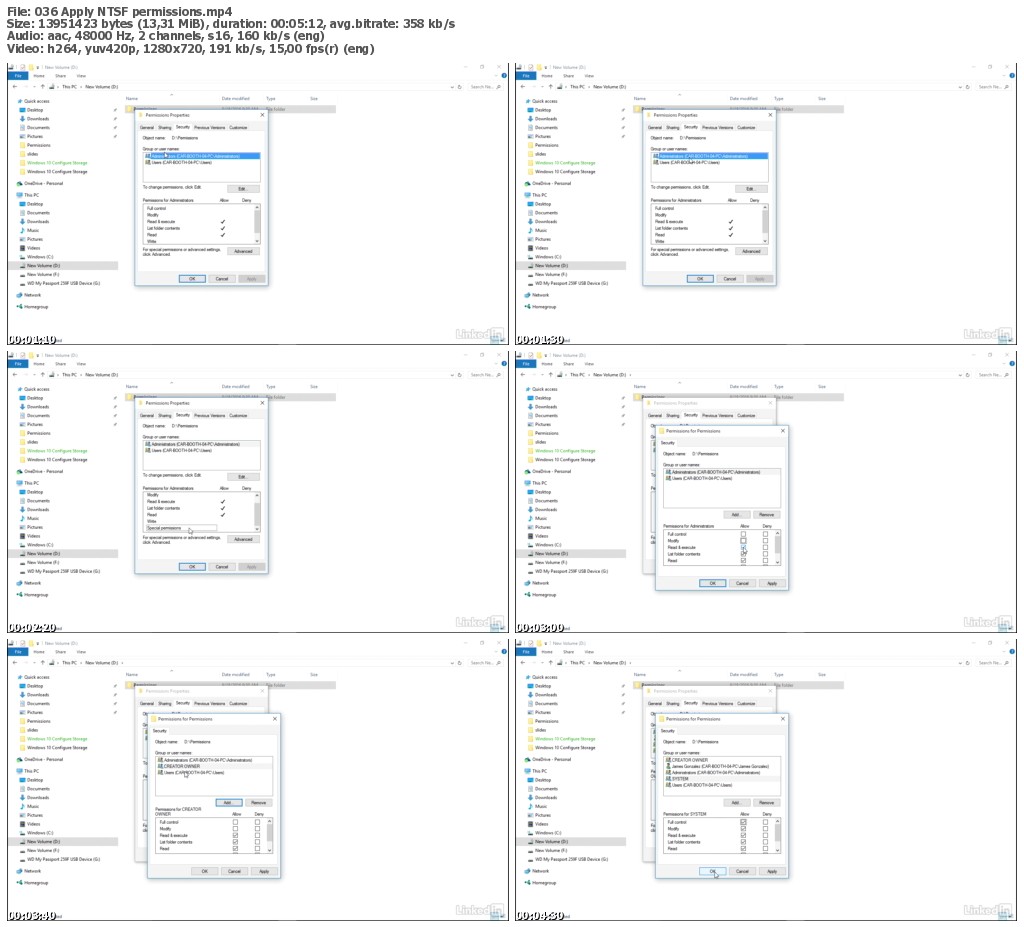The height and width of the screenshot is (927, 1024).
Task: In the 00:01:10 frame, click the Music sidebar icon
Action: [22, 230]
